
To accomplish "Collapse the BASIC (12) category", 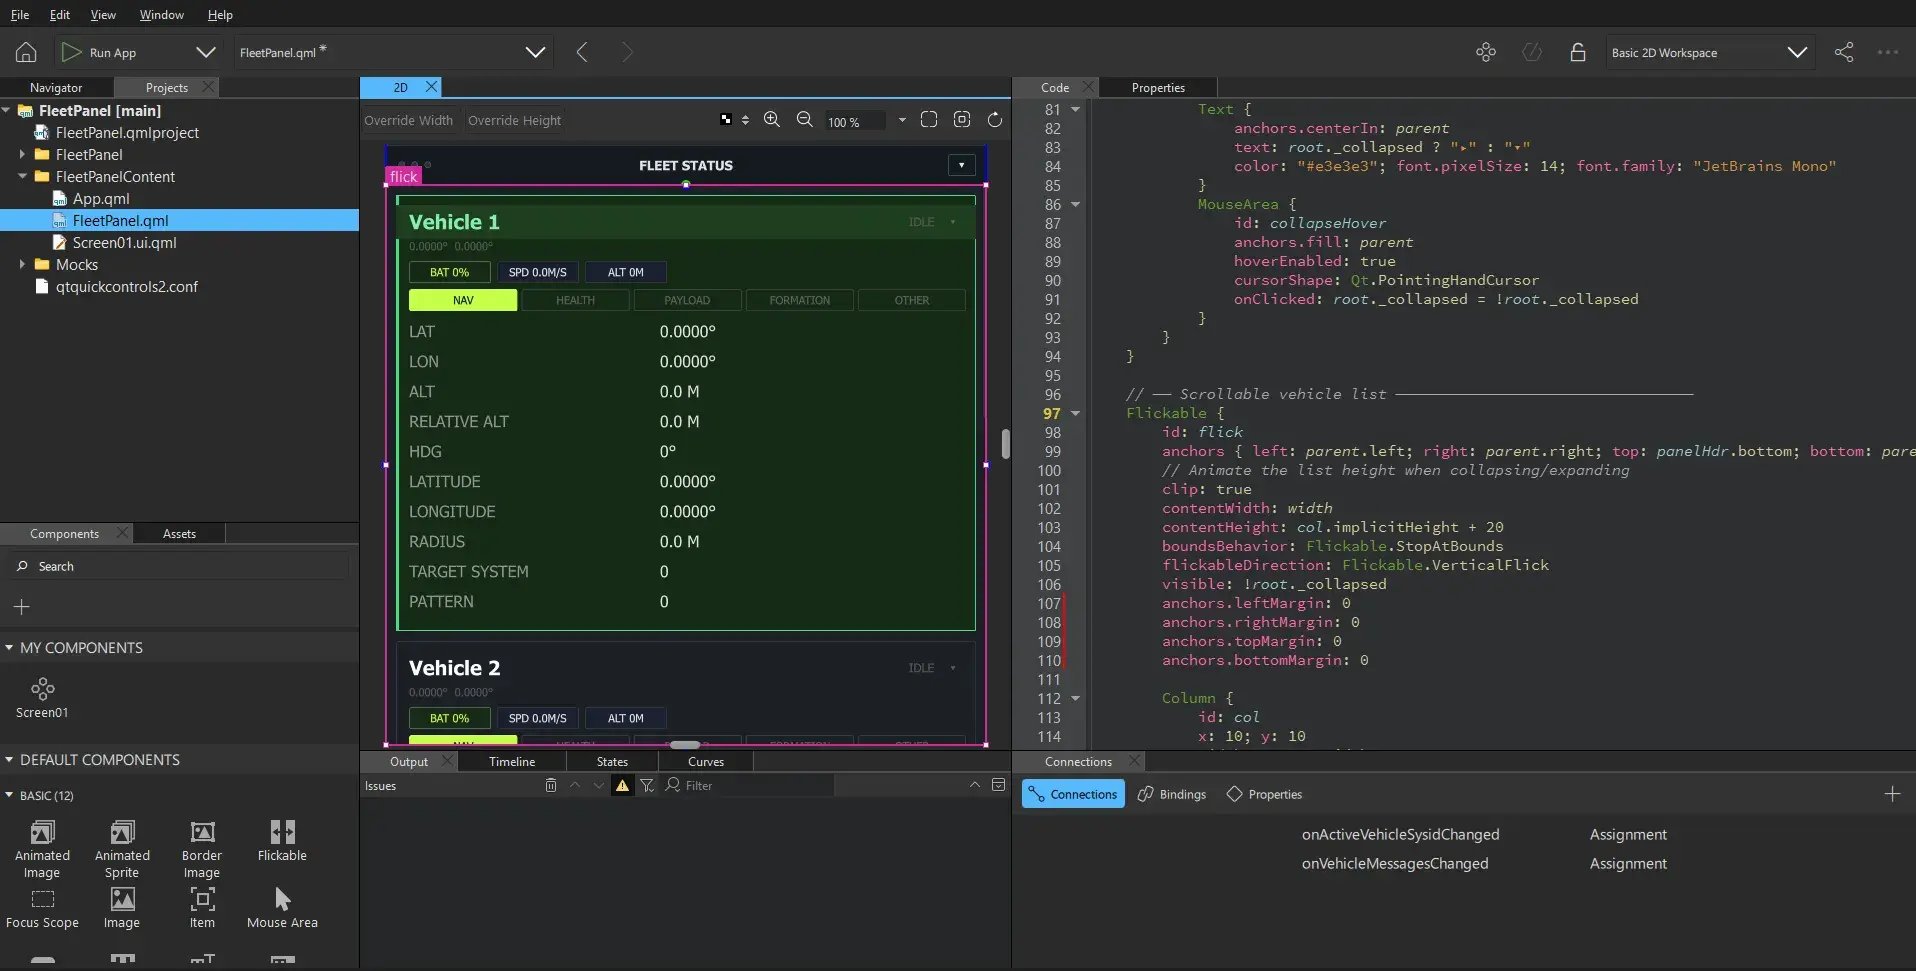I will (x=9, y=795).
